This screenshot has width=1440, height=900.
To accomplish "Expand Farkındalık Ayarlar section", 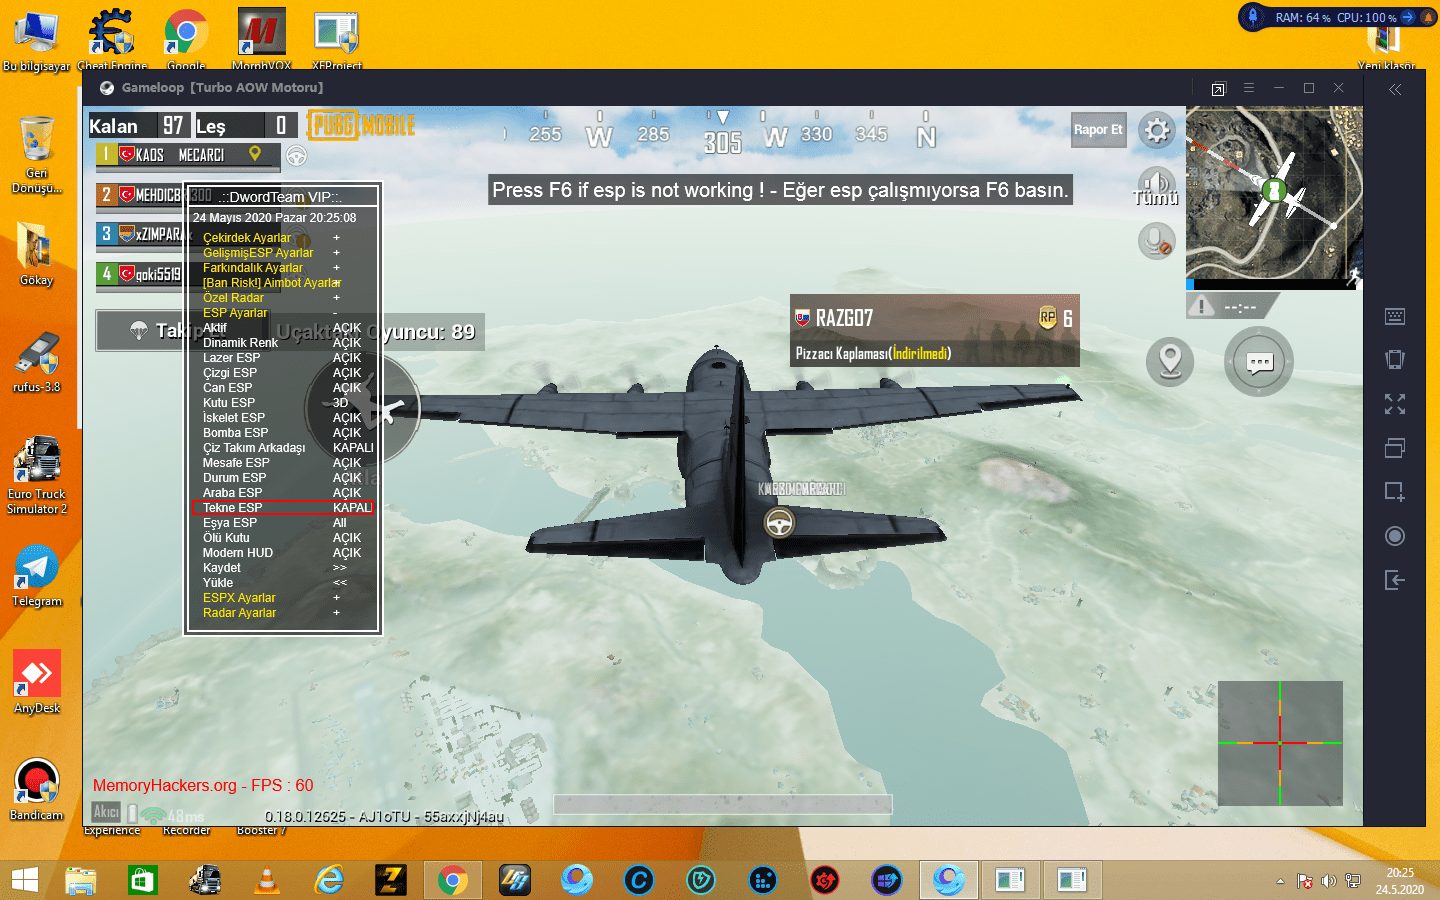I will [283, 268].
